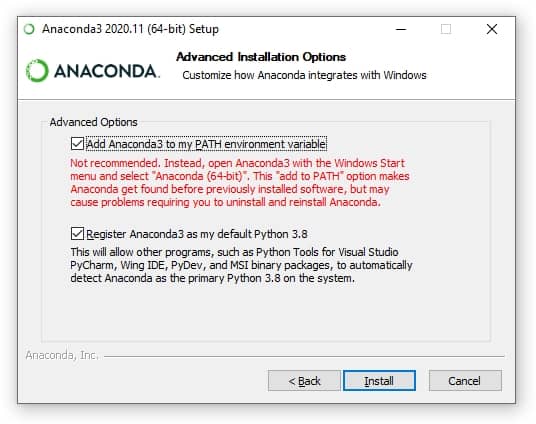The width and height of the screenshot is (536, 424).
Task: Click the red 'Not recommended' warning text
Action: point(240,183)
